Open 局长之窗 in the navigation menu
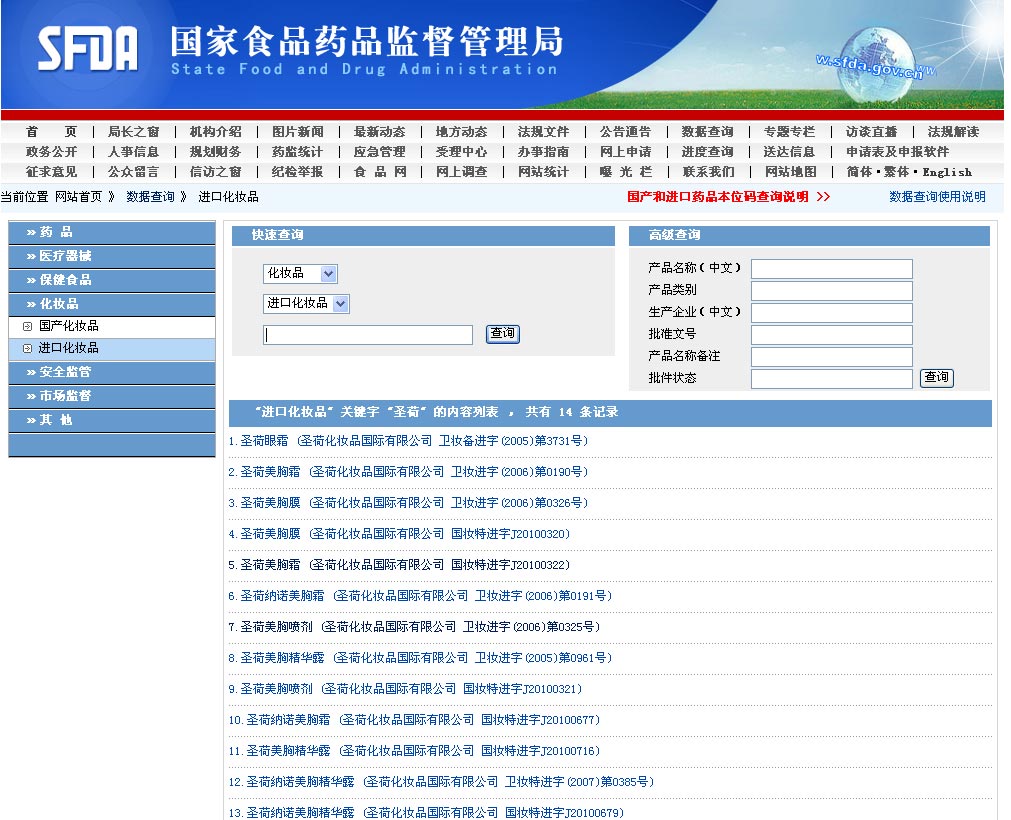The image size is (1011, 820). (133, 132)
